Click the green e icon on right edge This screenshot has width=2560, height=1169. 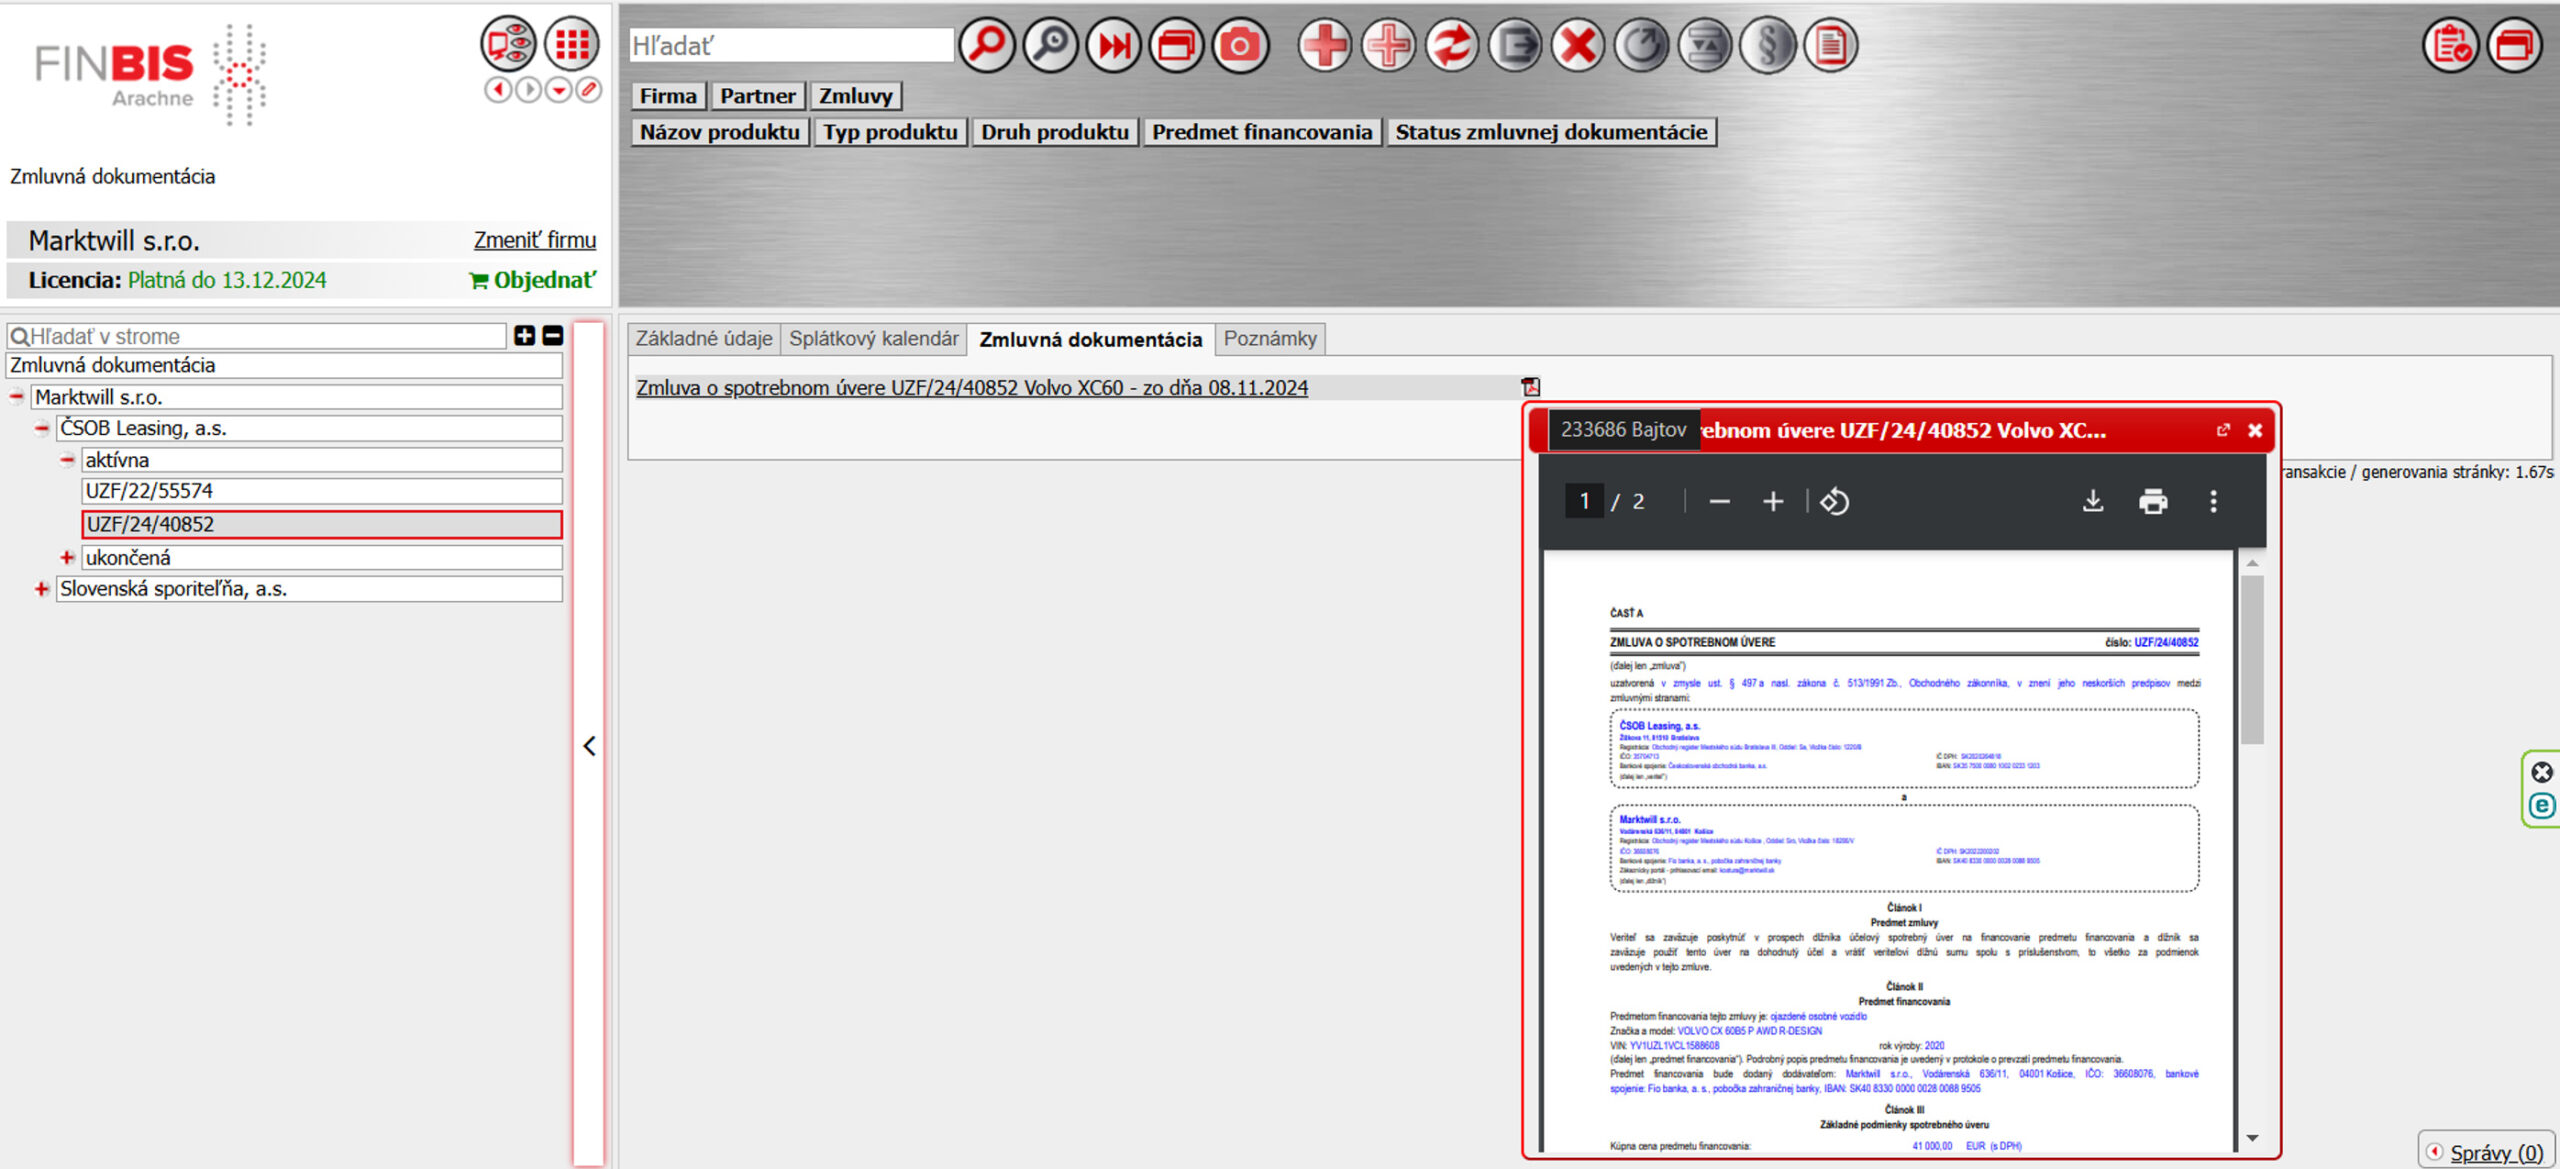(x=2542, y=805)
